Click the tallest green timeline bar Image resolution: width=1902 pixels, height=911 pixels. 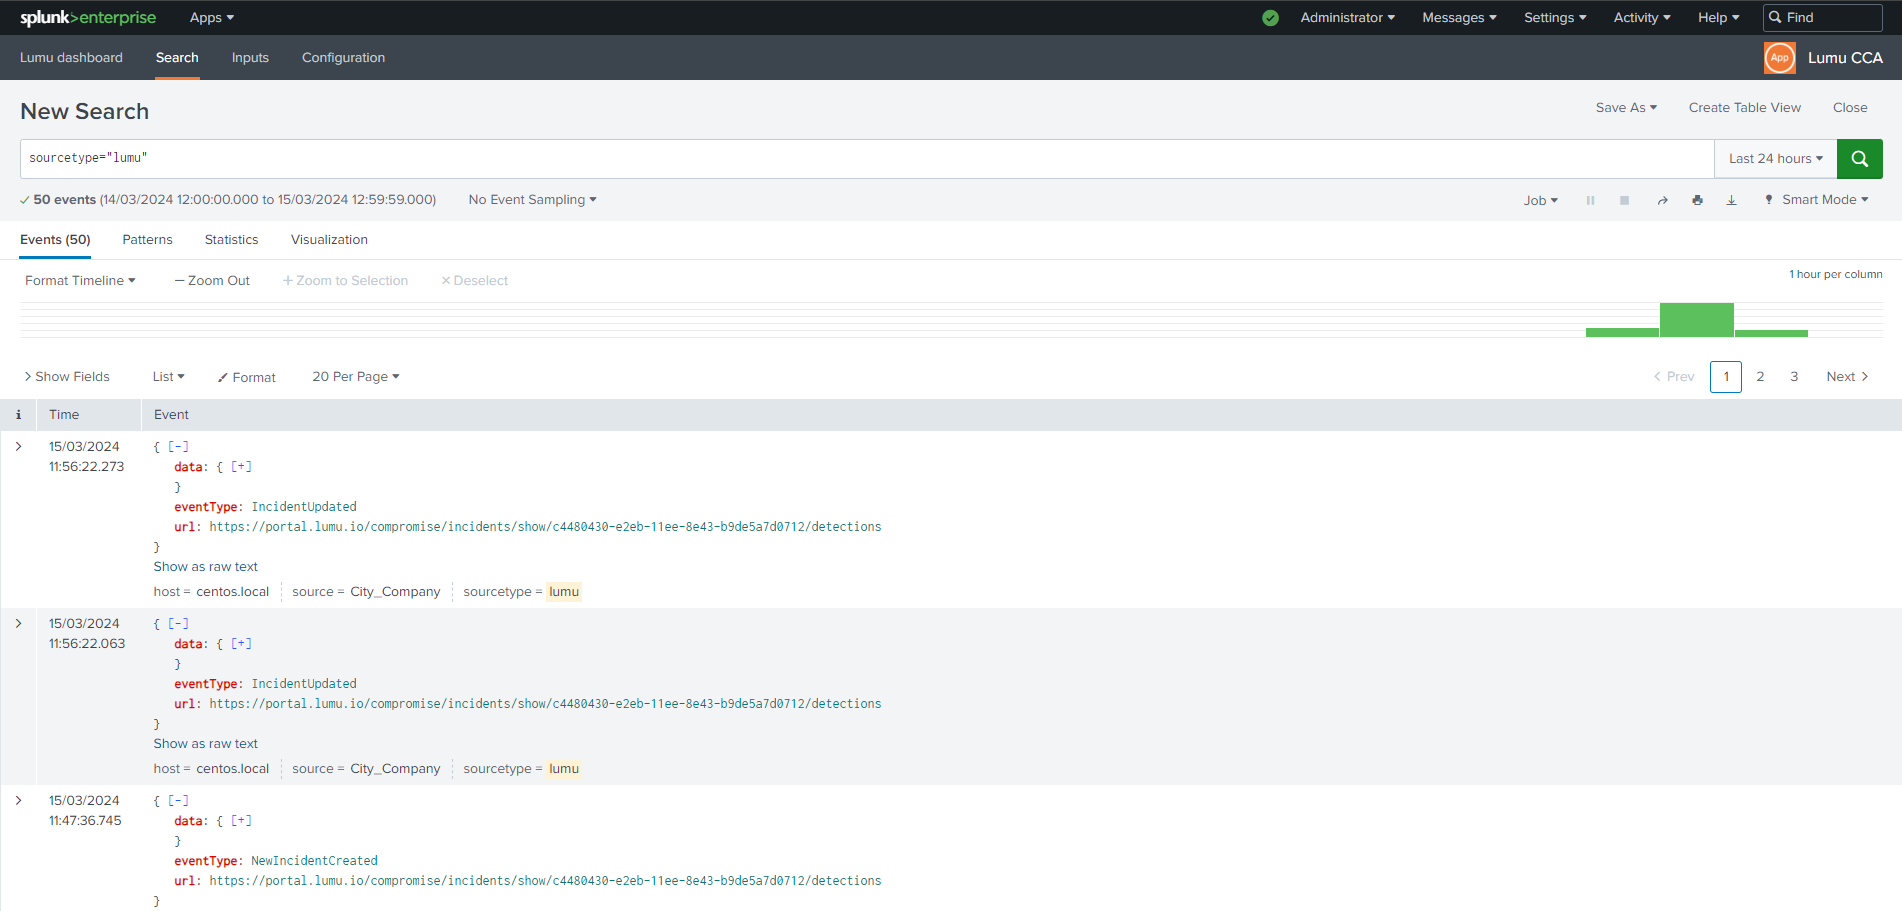click(x=1696, y=320)
